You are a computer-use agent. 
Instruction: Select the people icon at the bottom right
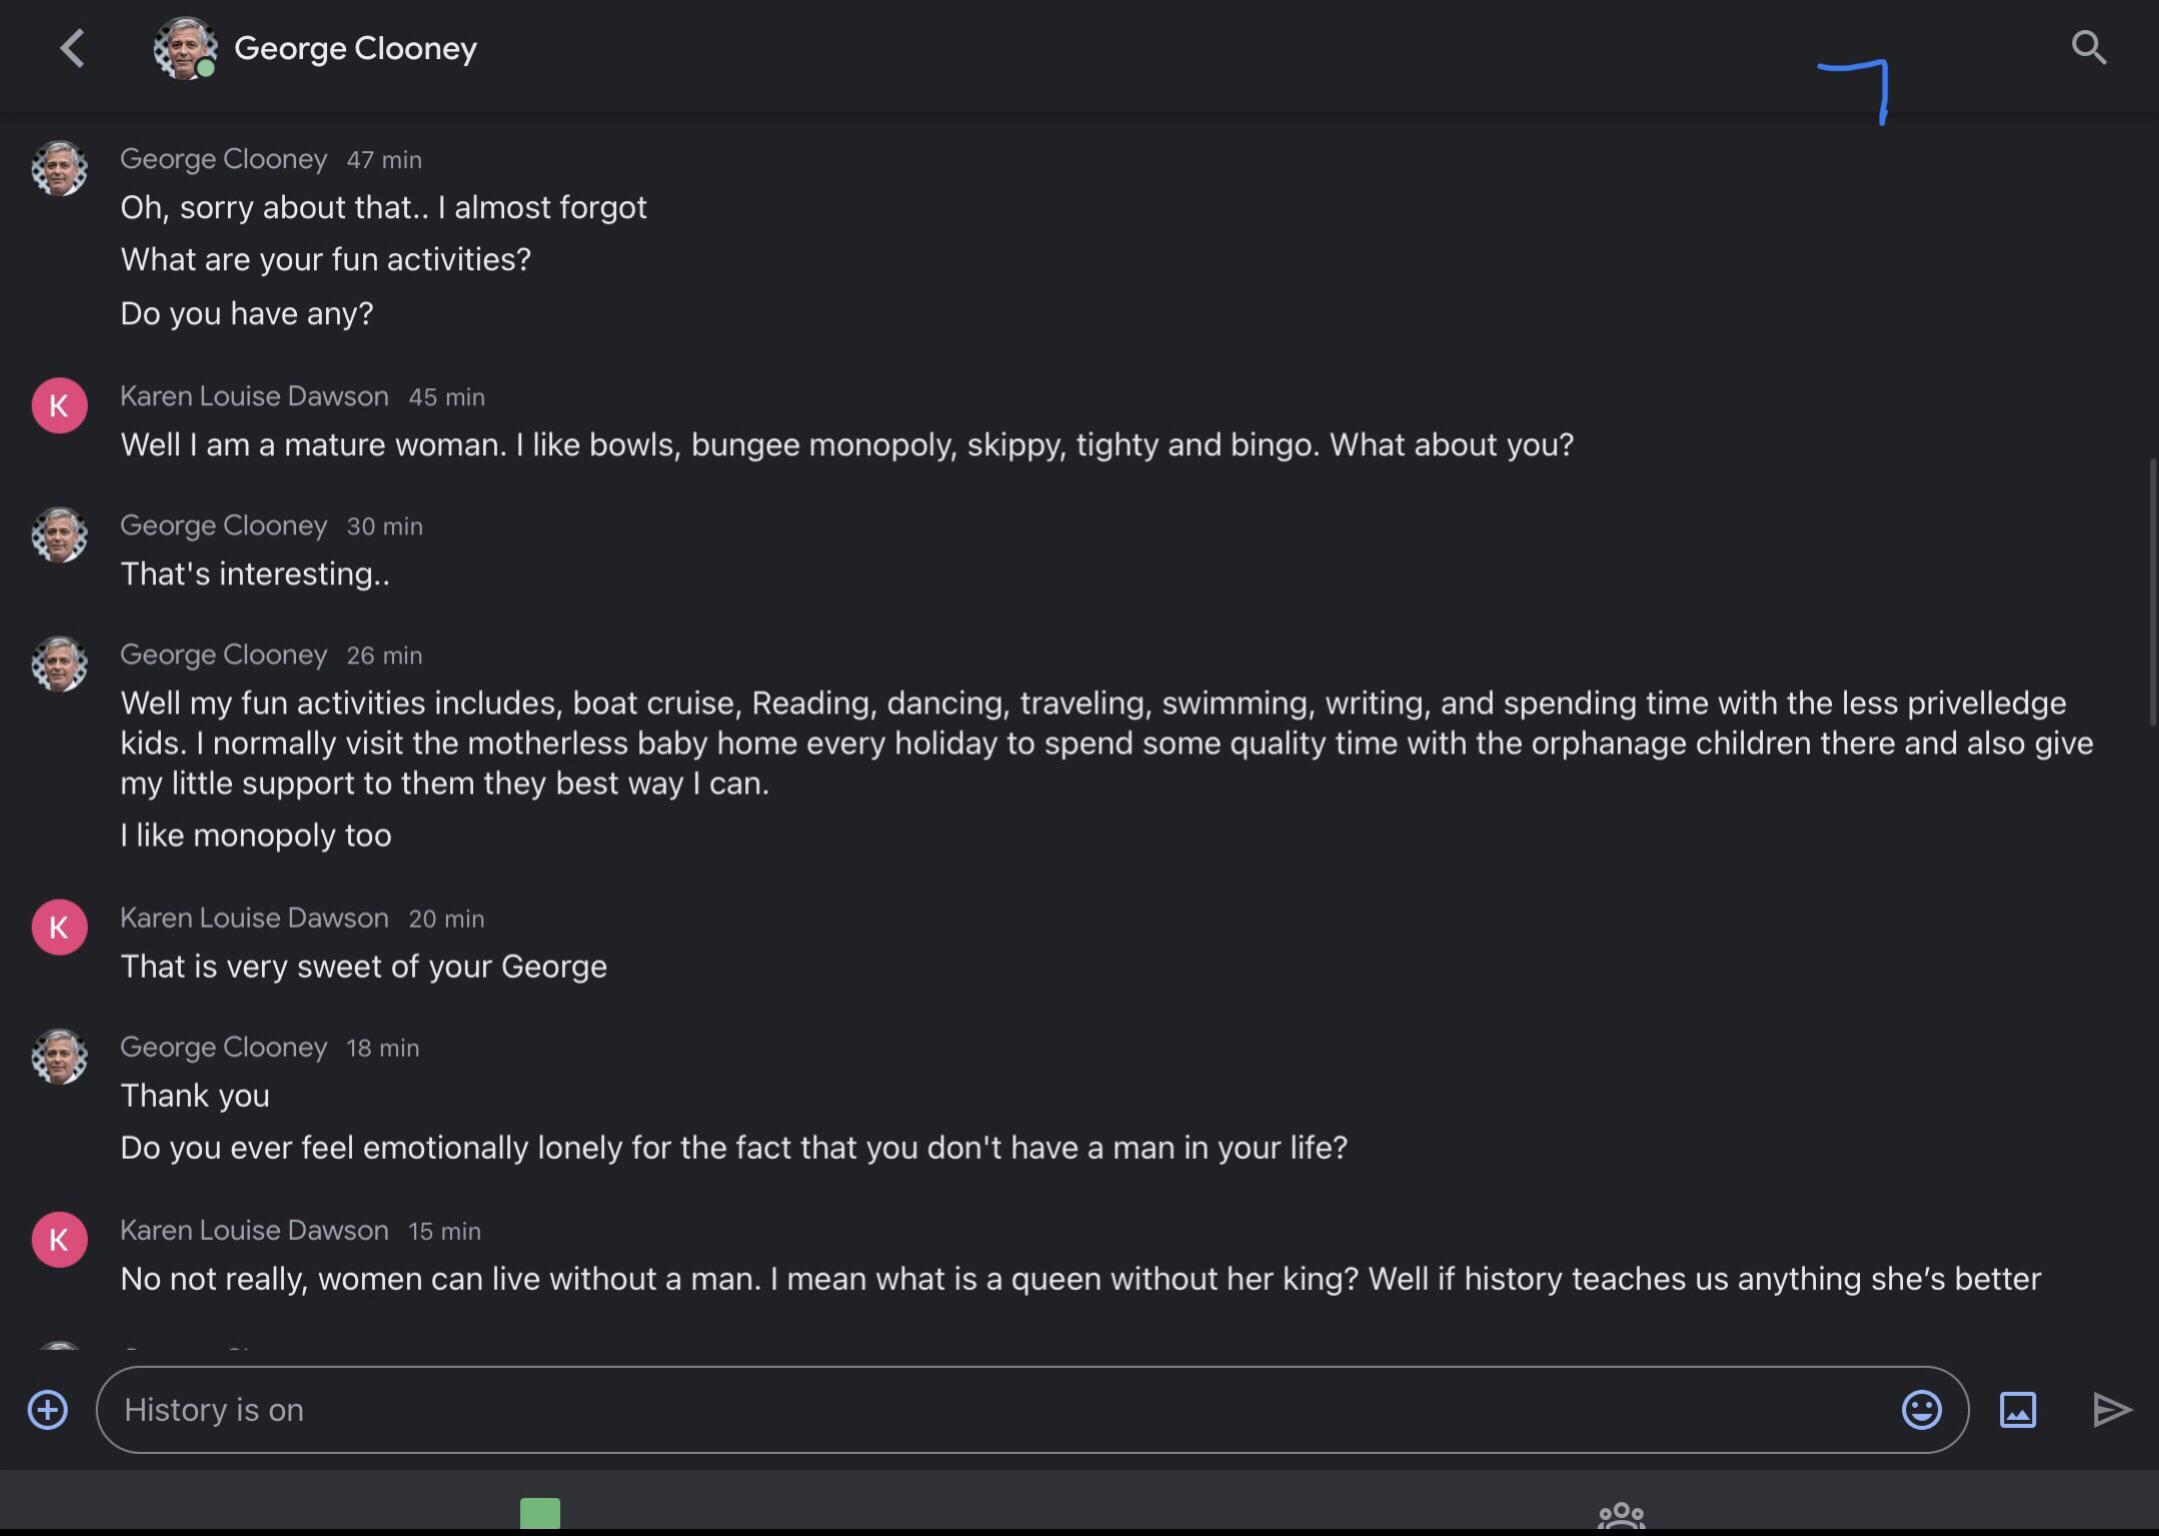click(1620, 1517)
